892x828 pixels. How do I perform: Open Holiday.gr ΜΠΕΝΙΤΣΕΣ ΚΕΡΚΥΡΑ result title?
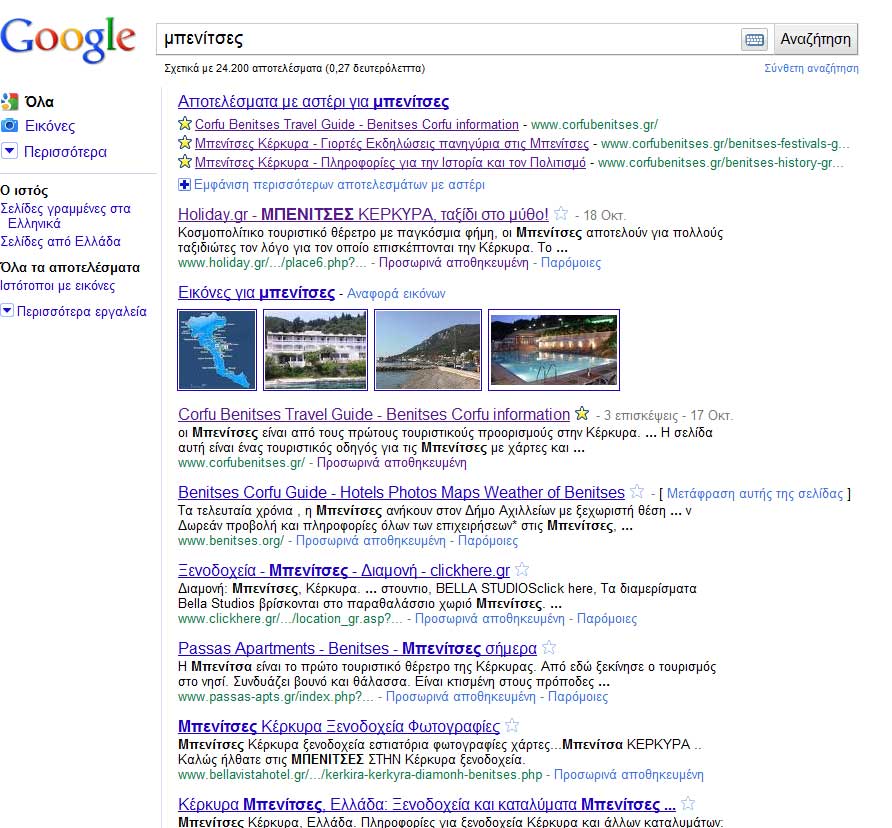[x=364, y=215]
